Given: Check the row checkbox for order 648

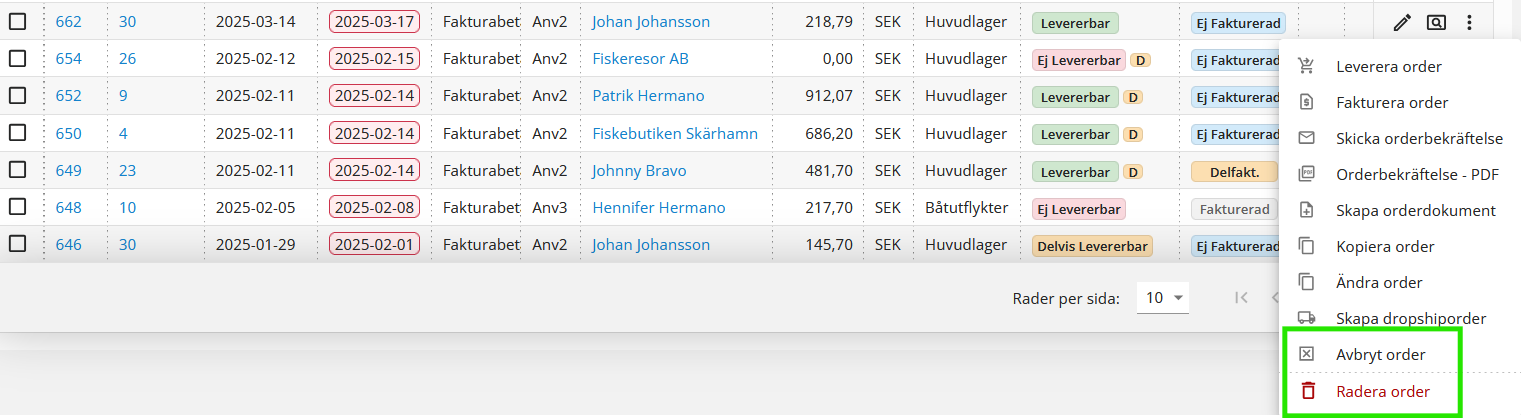Looking at the screenshot, I should (x=18, y=208).
